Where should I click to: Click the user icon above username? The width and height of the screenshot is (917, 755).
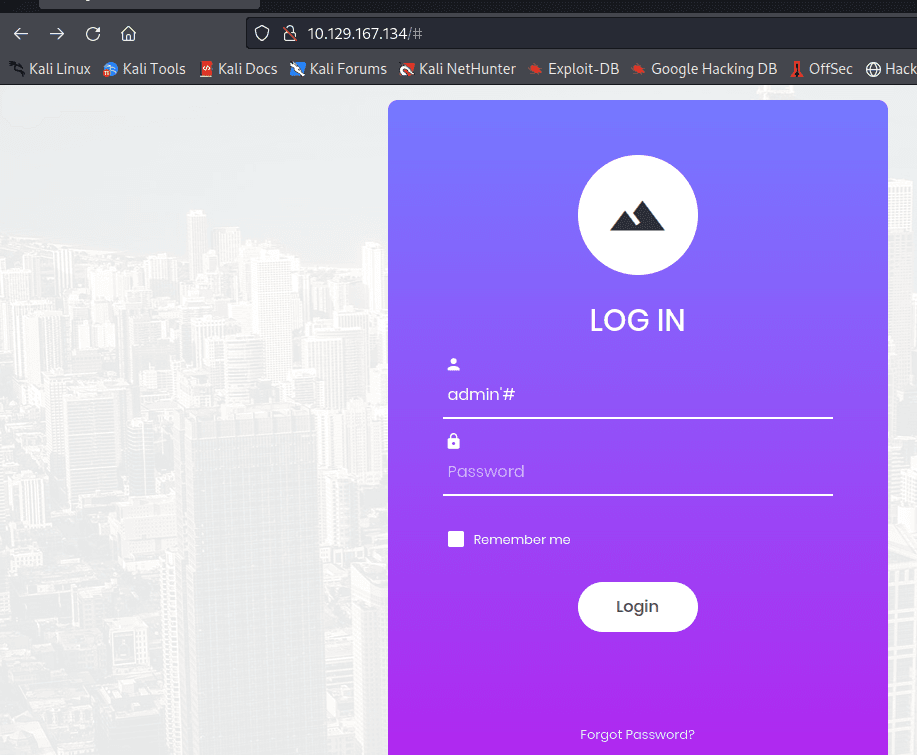[x=454, y=365]
